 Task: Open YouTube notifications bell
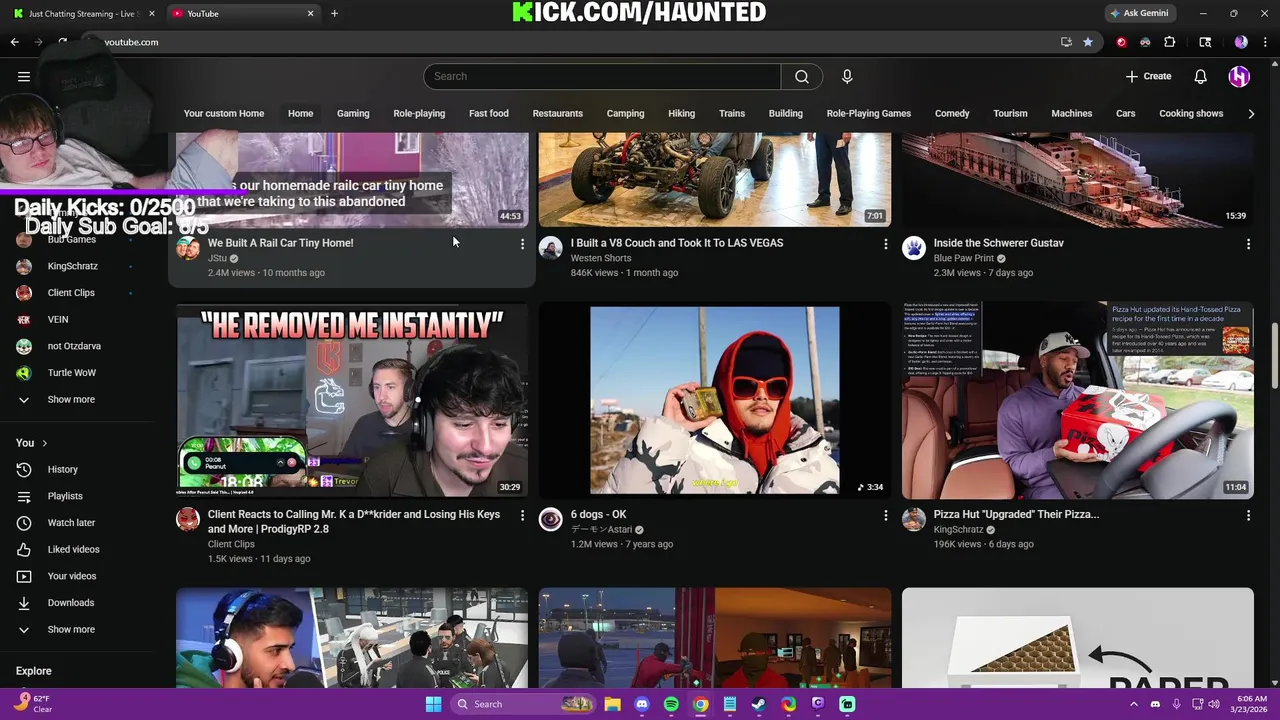[x=1201, y=76]
